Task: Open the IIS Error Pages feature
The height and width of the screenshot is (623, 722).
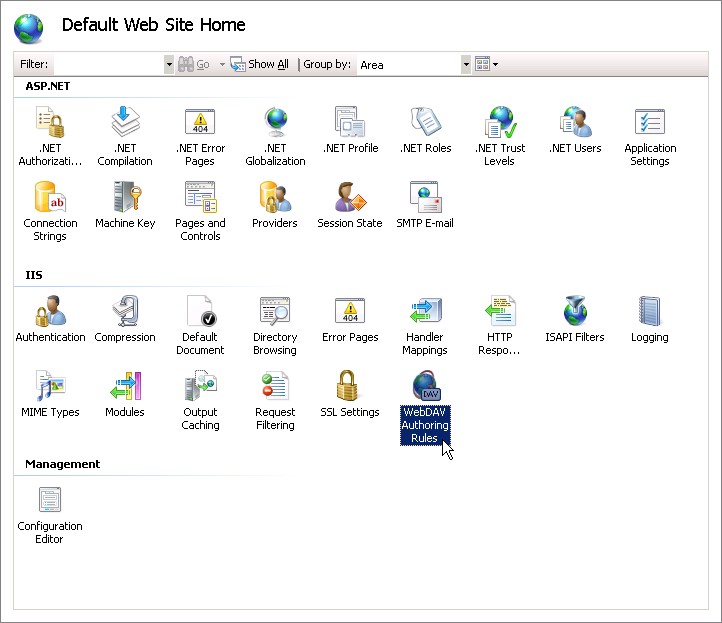Action: [350, 319]
